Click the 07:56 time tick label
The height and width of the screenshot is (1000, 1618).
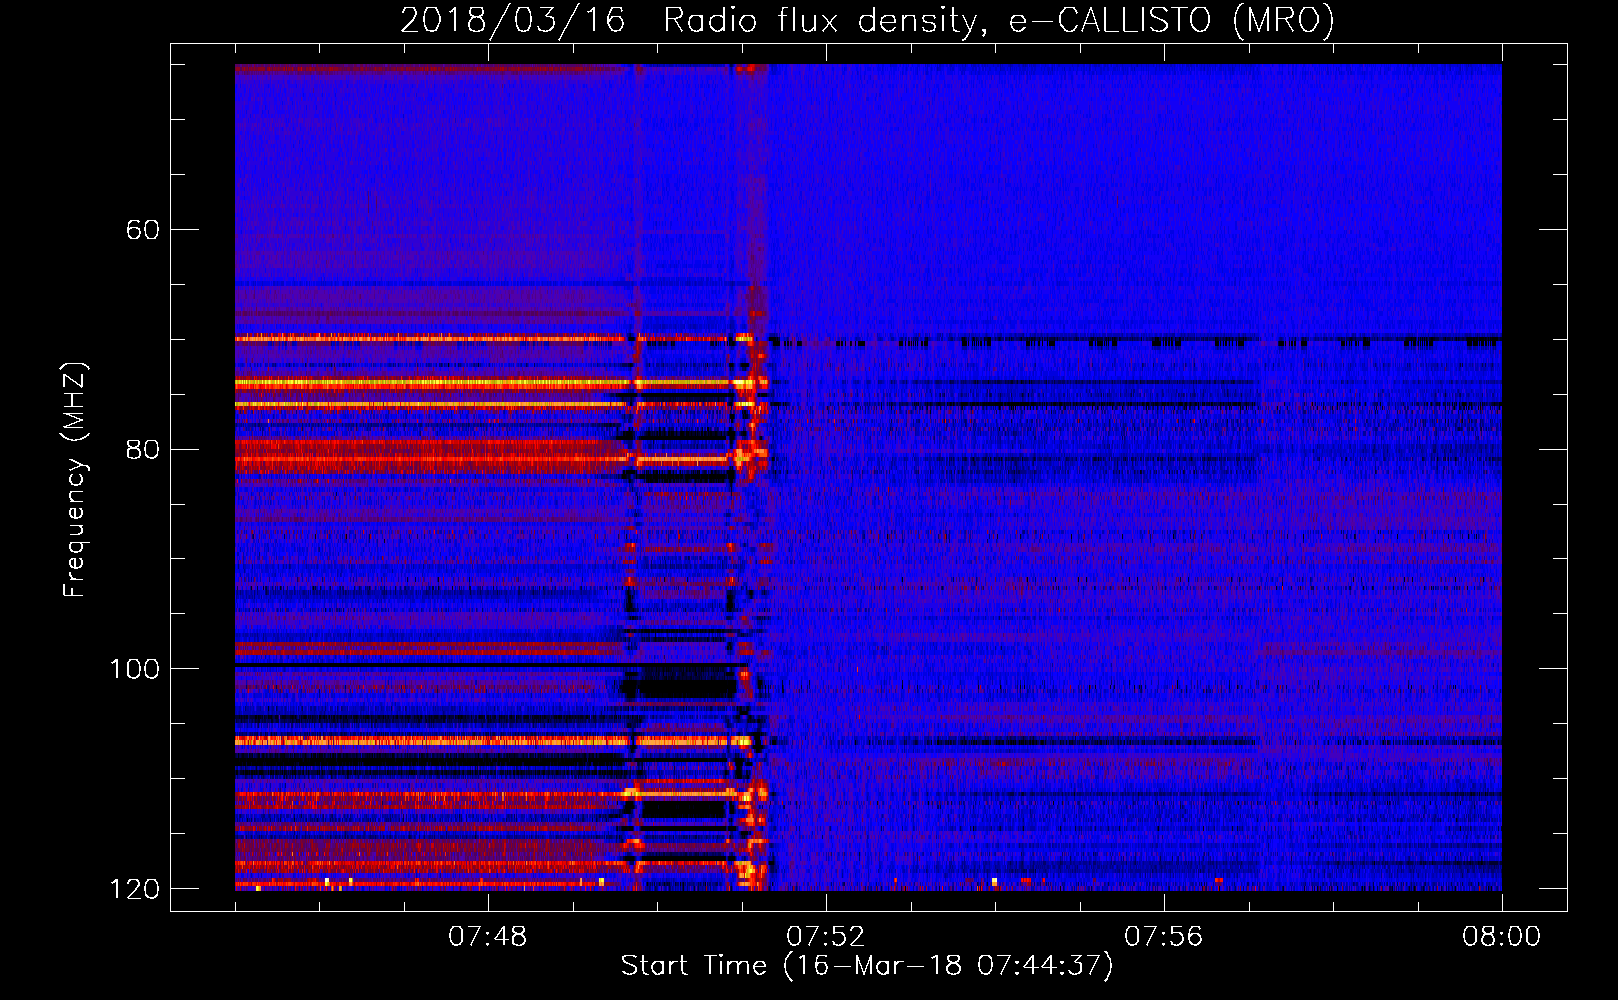(x=1164, y=937)
